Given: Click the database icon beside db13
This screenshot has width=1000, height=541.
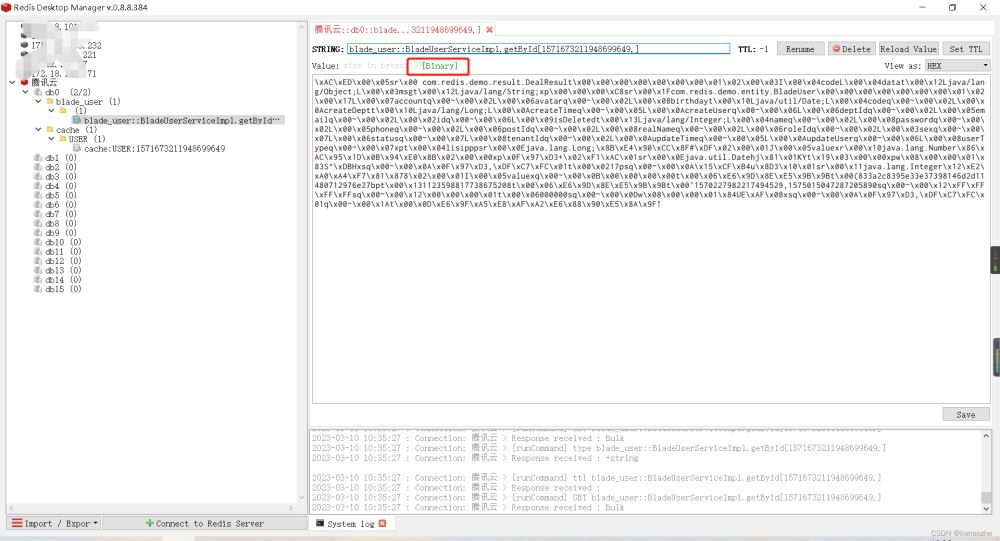Looking at the screenshot, I should [38, 270].
